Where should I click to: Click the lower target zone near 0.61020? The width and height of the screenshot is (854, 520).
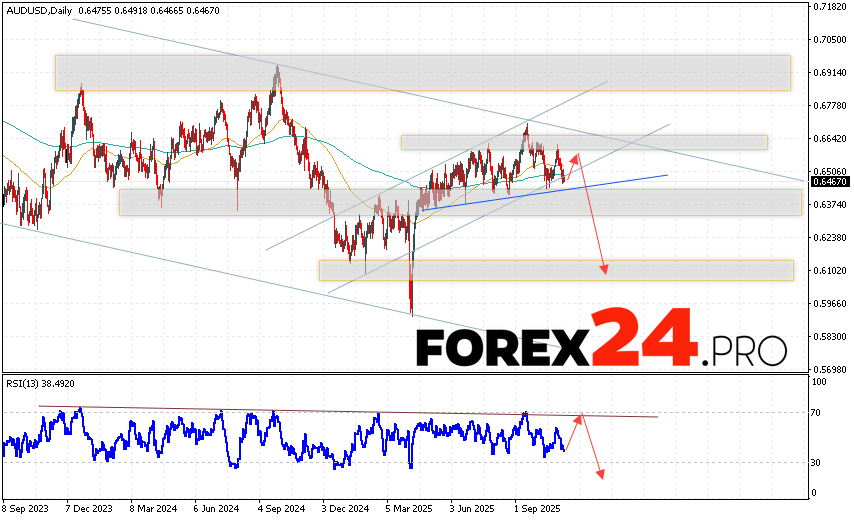556,270
